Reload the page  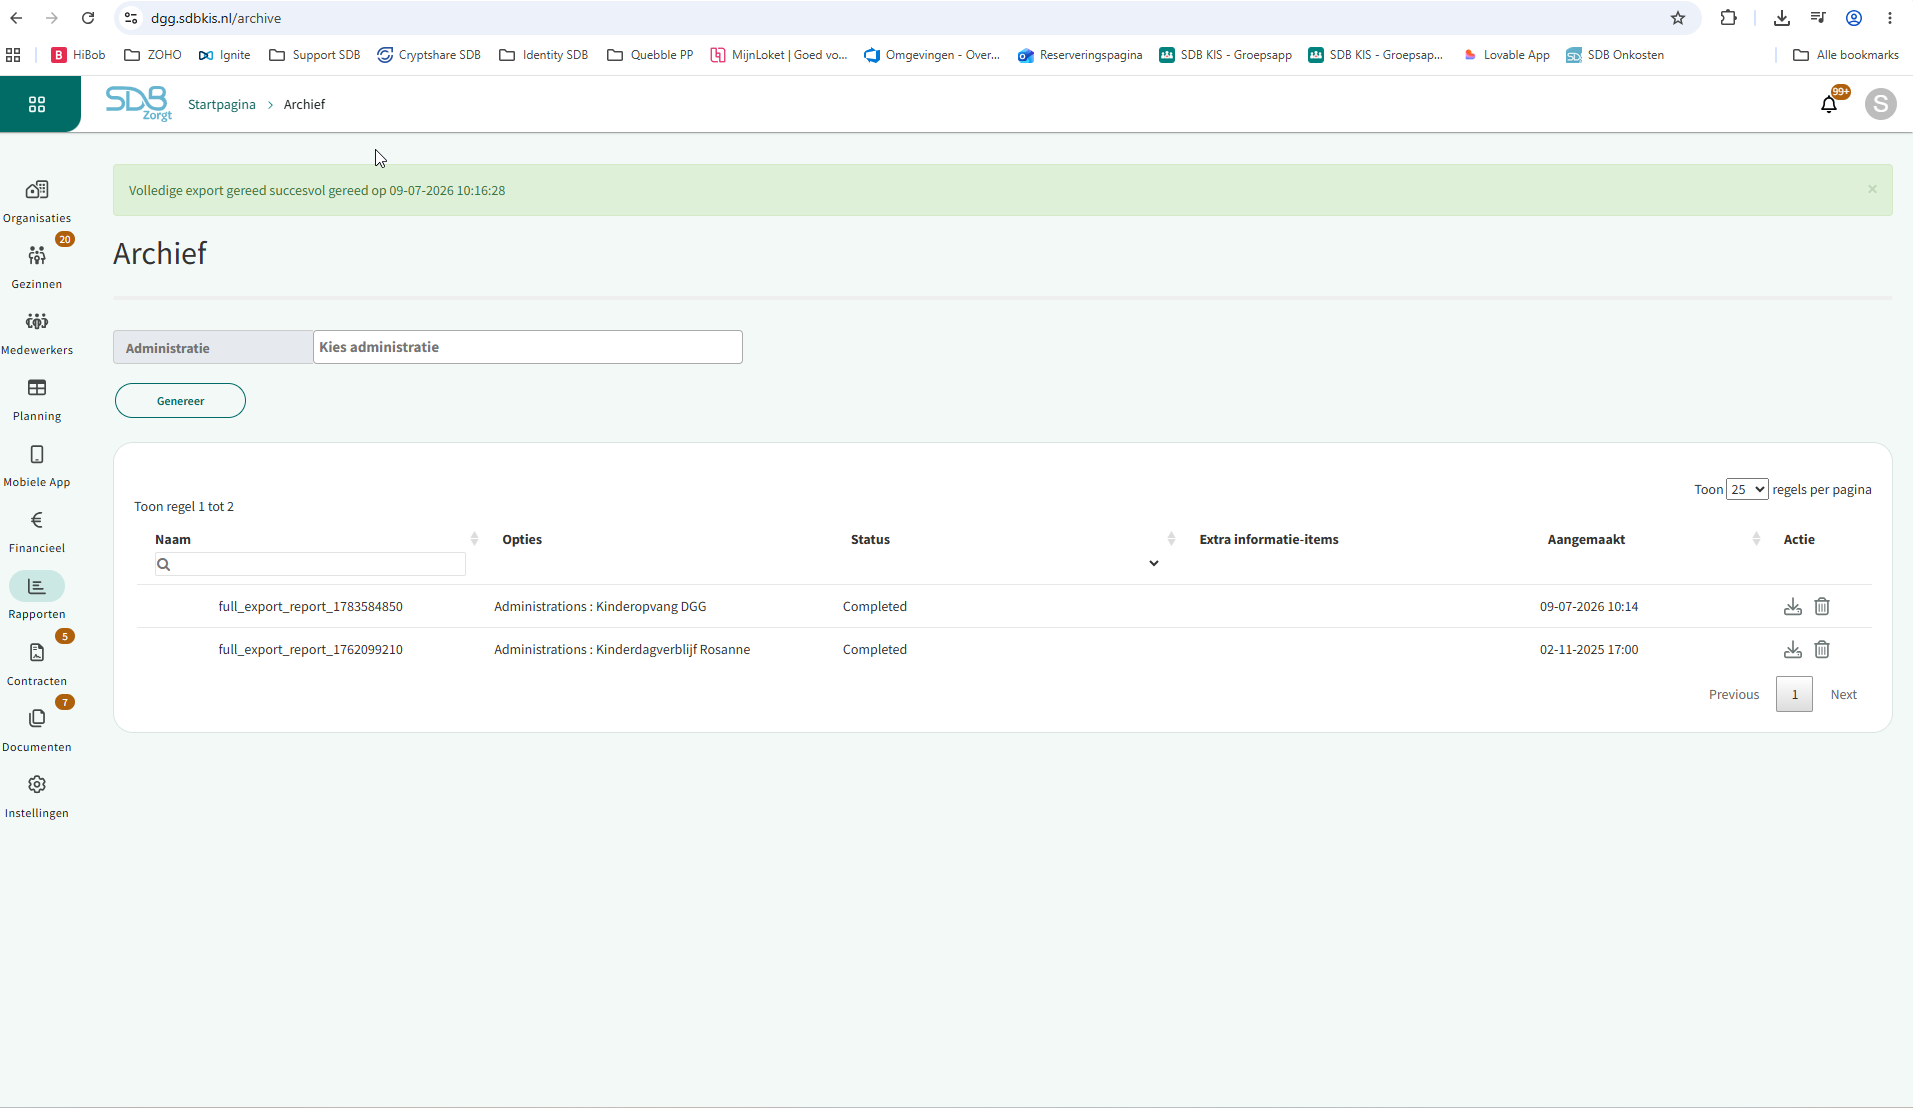click(88, 18)
